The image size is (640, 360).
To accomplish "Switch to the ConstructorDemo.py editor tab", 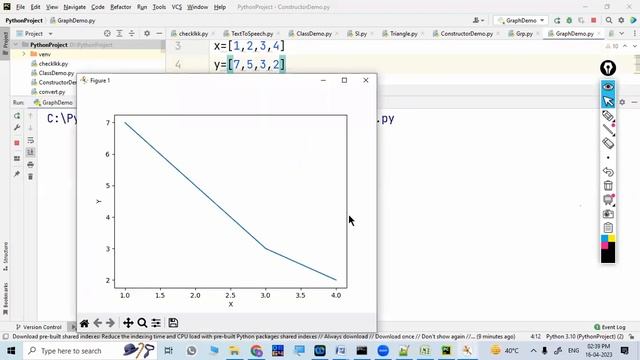I will tap(467, 33).
